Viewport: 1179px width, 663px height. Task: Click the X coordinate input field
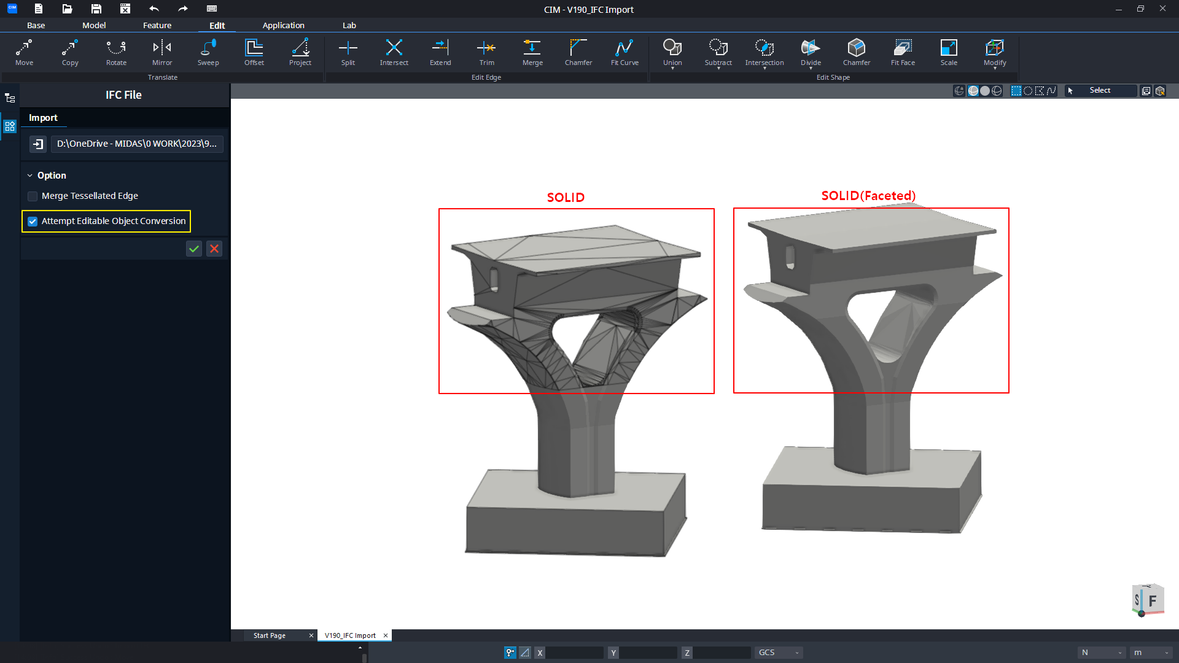(x=574, y=652)
